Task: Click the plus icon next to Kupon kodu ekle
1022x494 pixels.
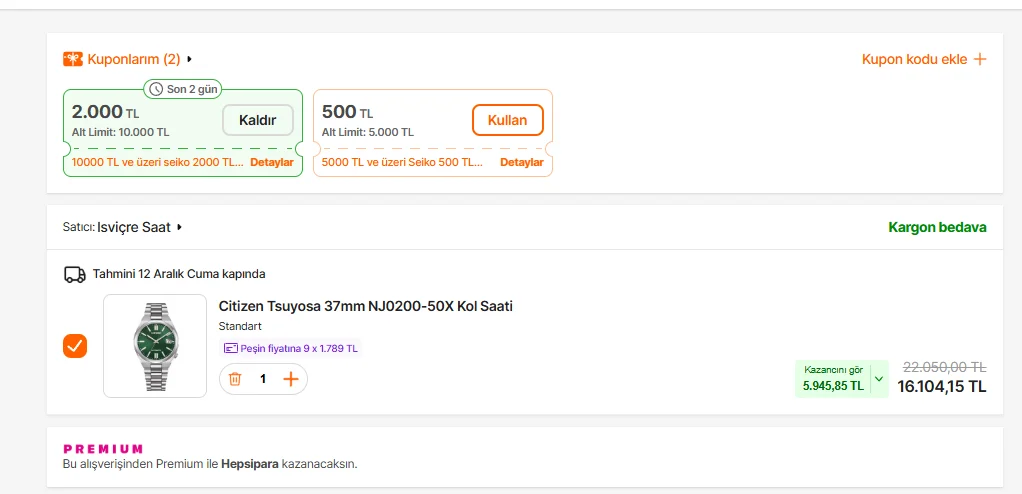Action: pos(980,59)
